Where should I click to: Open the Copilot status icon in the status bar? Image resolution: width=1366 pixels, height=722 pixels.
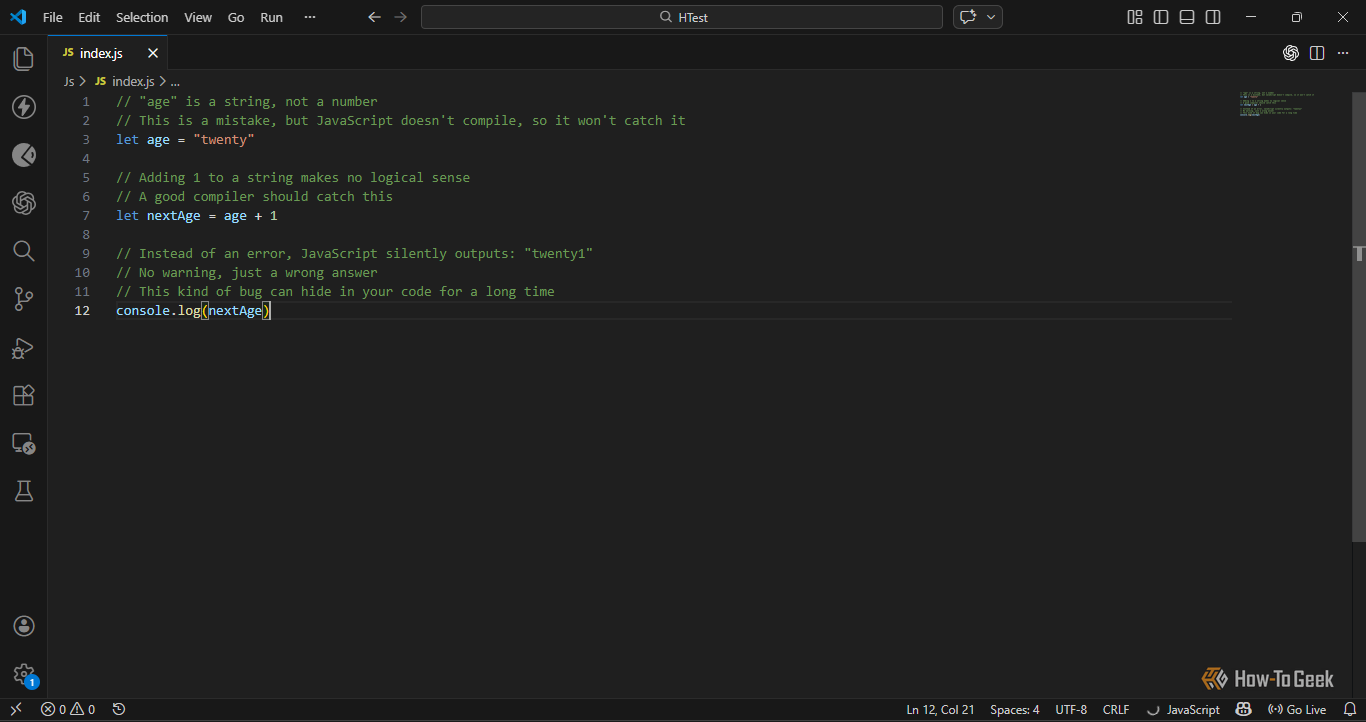[x=1243, y=709]
